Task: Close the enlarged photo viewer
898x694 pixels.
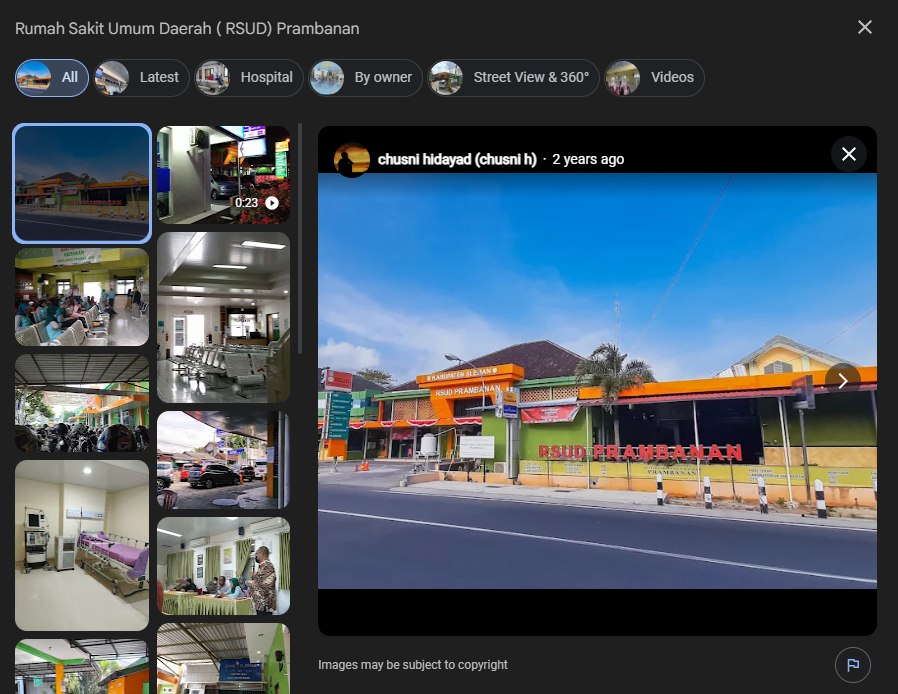Action: 848,154
